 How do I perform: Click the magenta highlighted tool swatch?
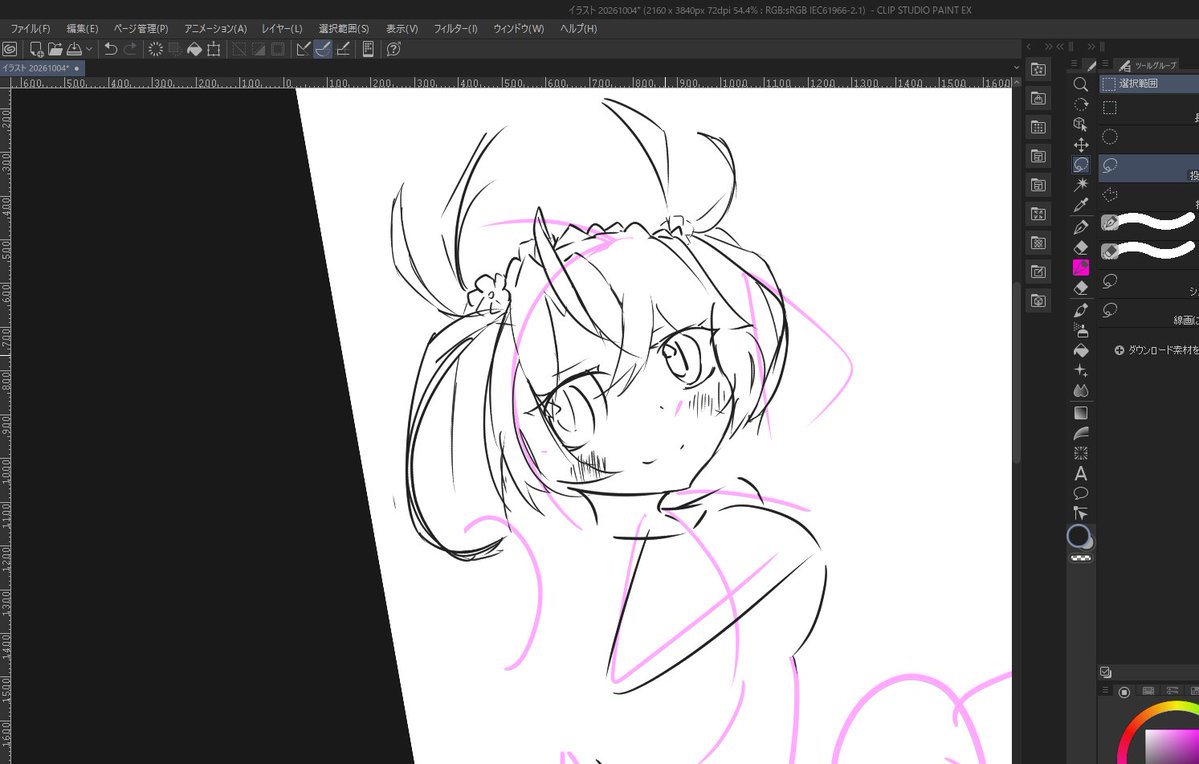point(1080,267)
